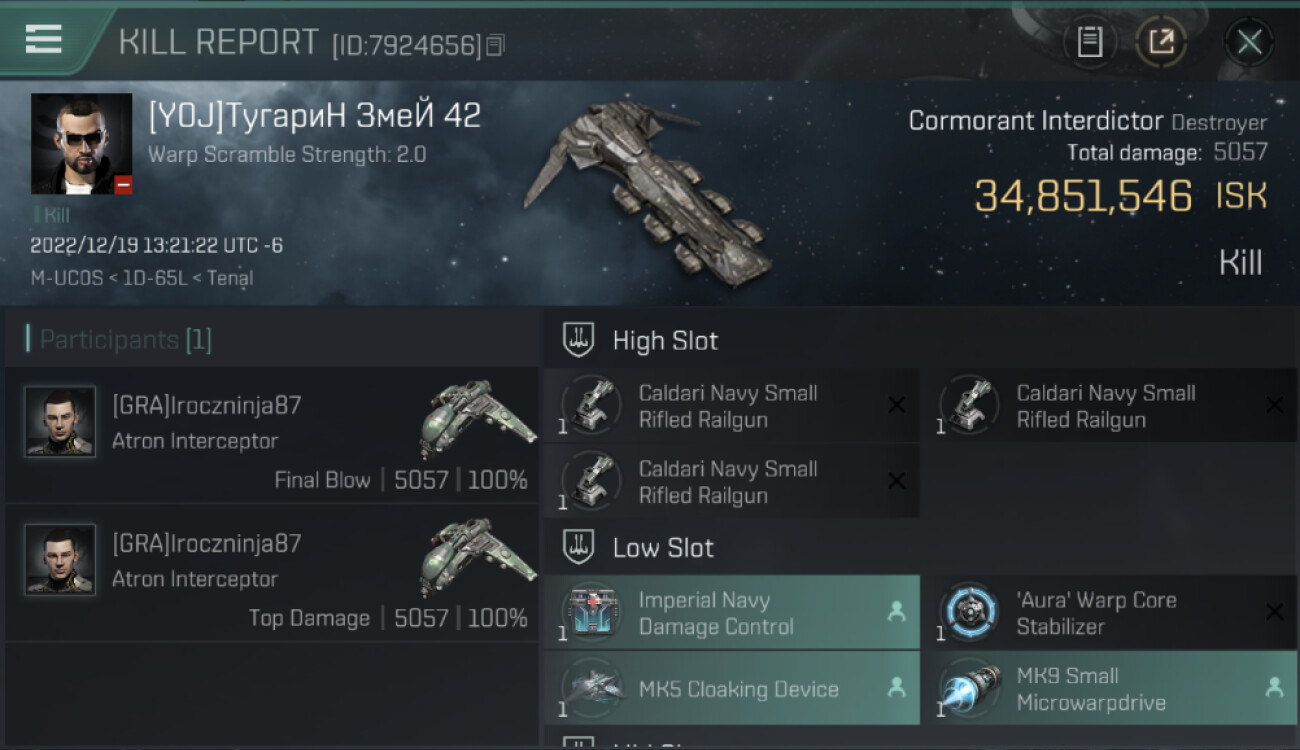Click first Caldari Navy Small Rifled Railgun

[731, 405]
